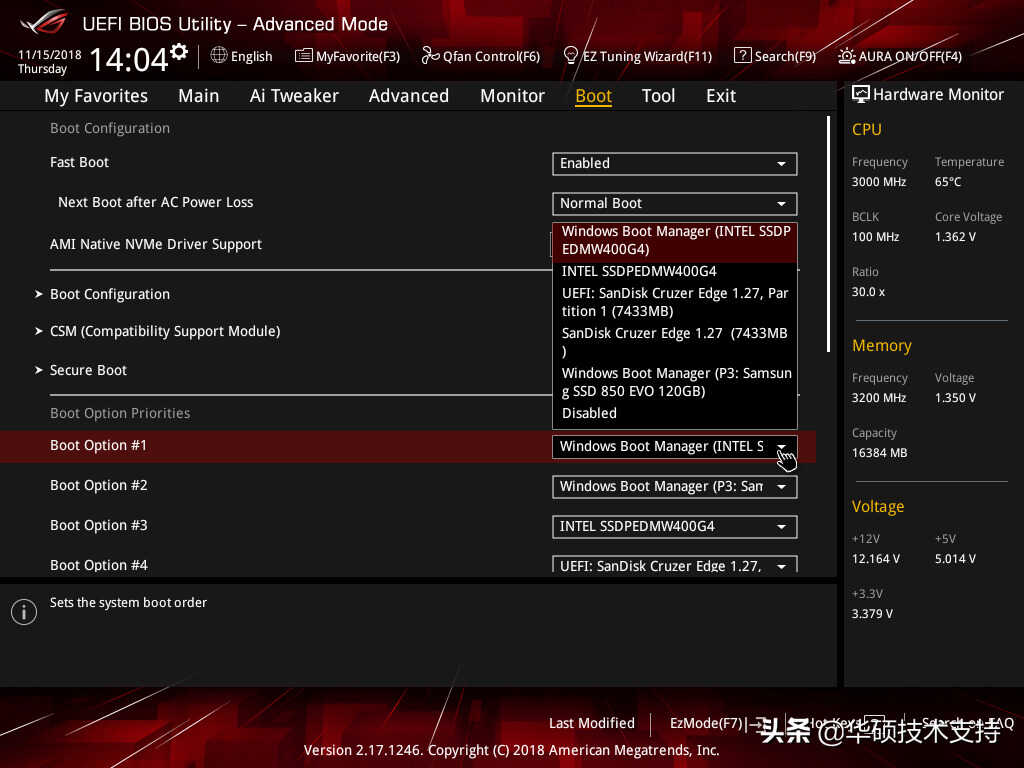Click the AURA light icon

[x=846, y=56]
